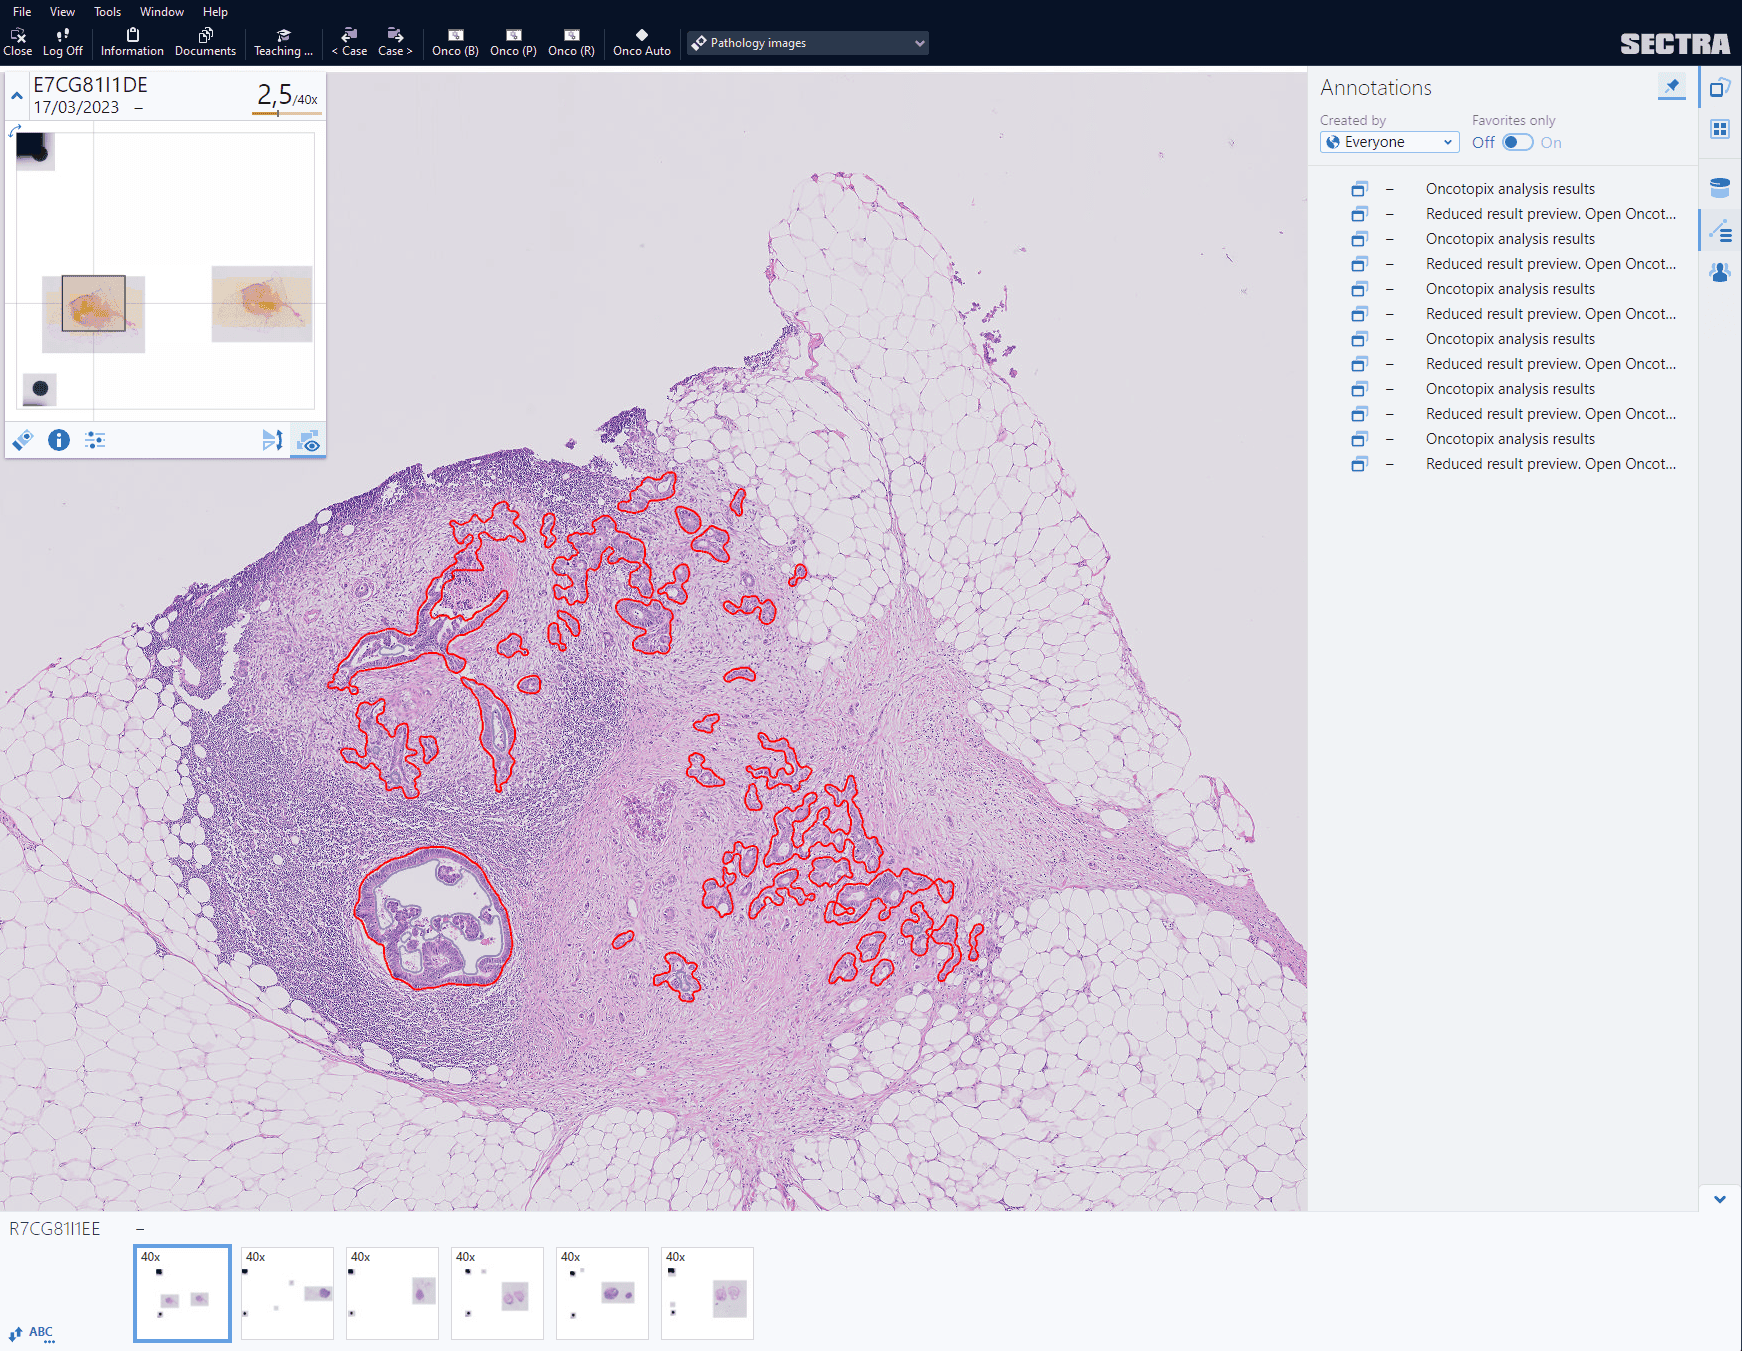Open the Pathology images dropdown
The width and height of the screenshot is (1742, 1351).
tap(807, 42)
